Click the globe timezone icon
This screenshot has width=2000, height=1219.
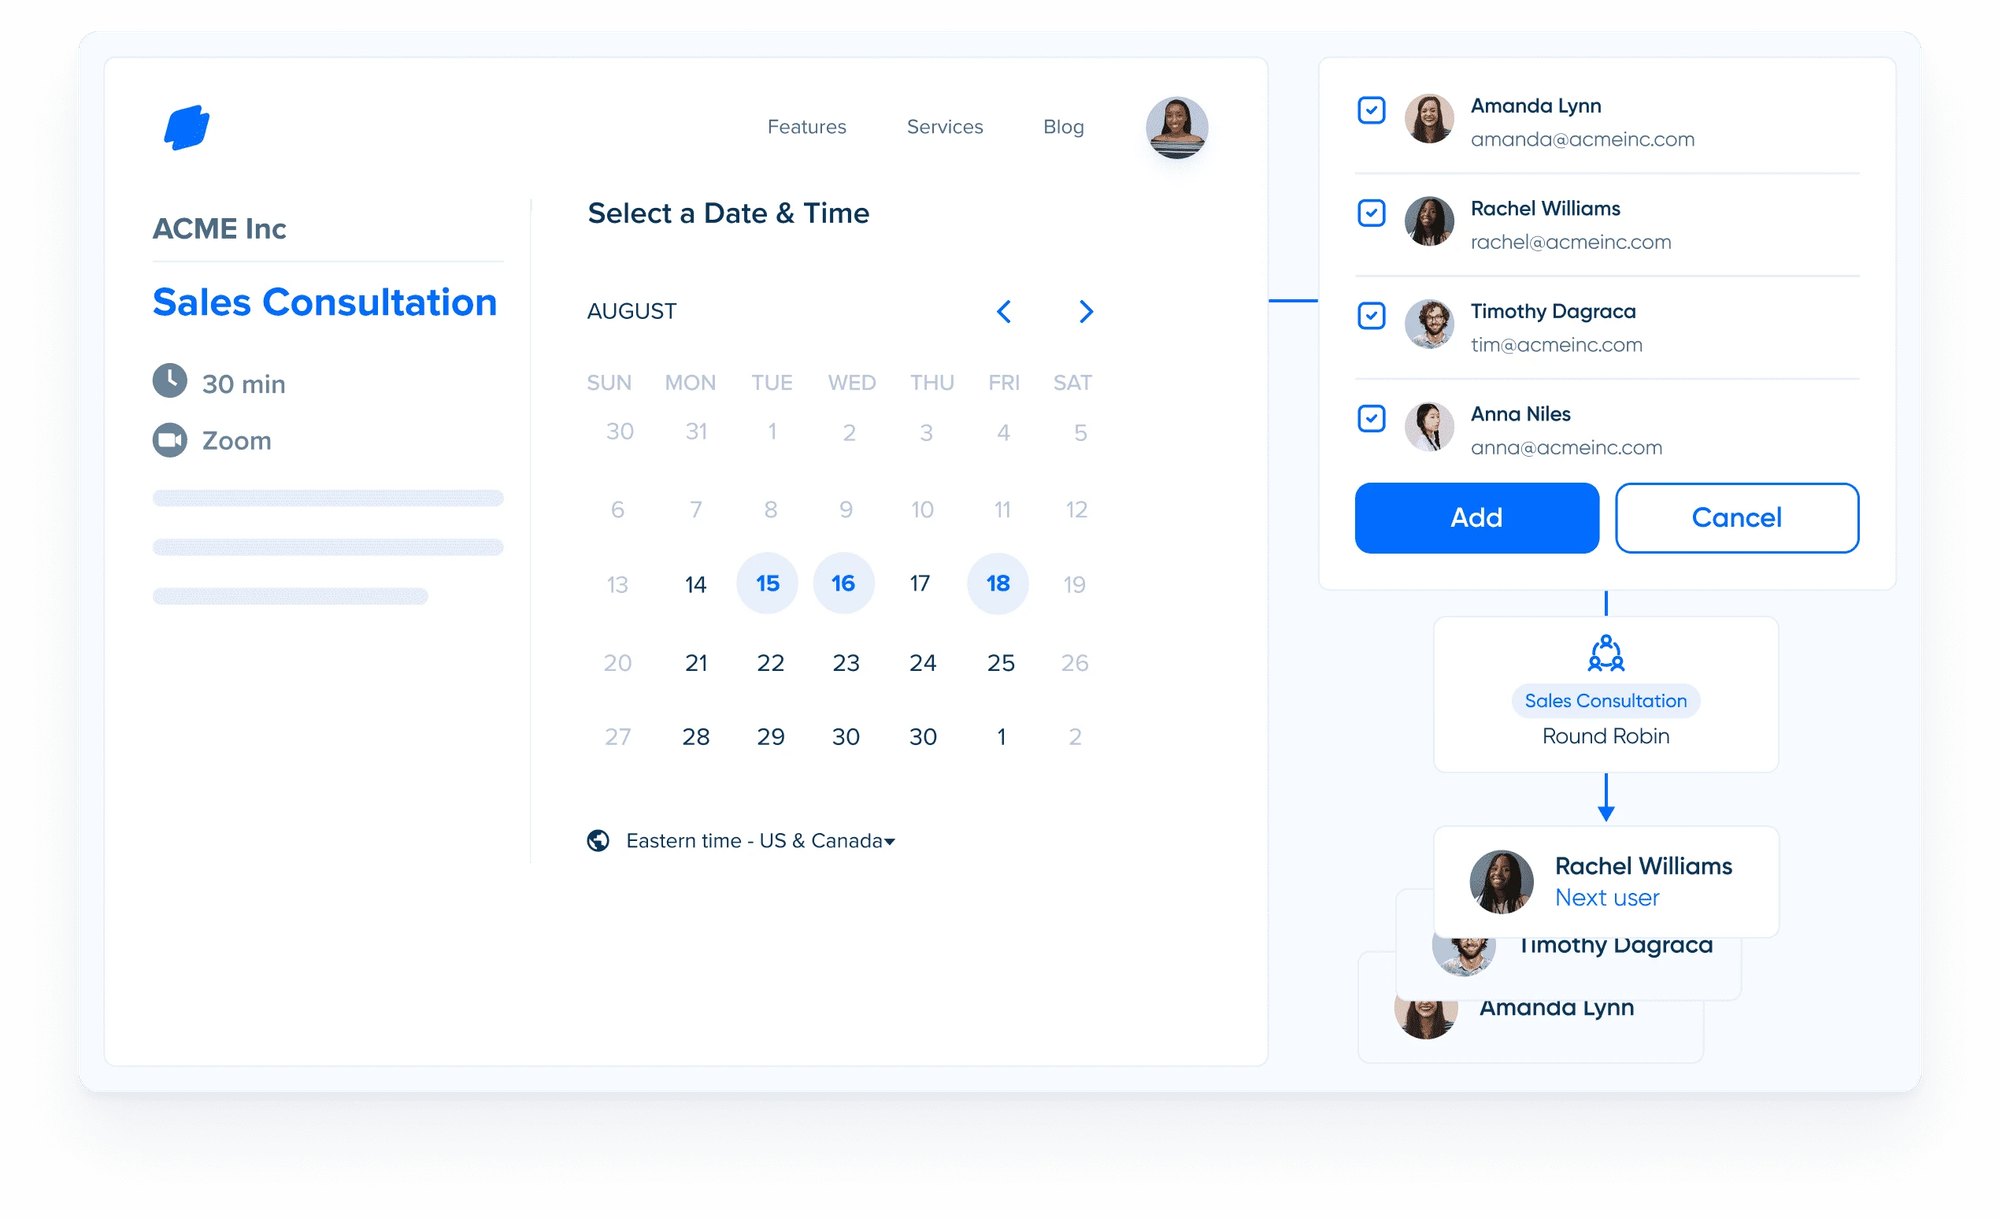(601, 840)
